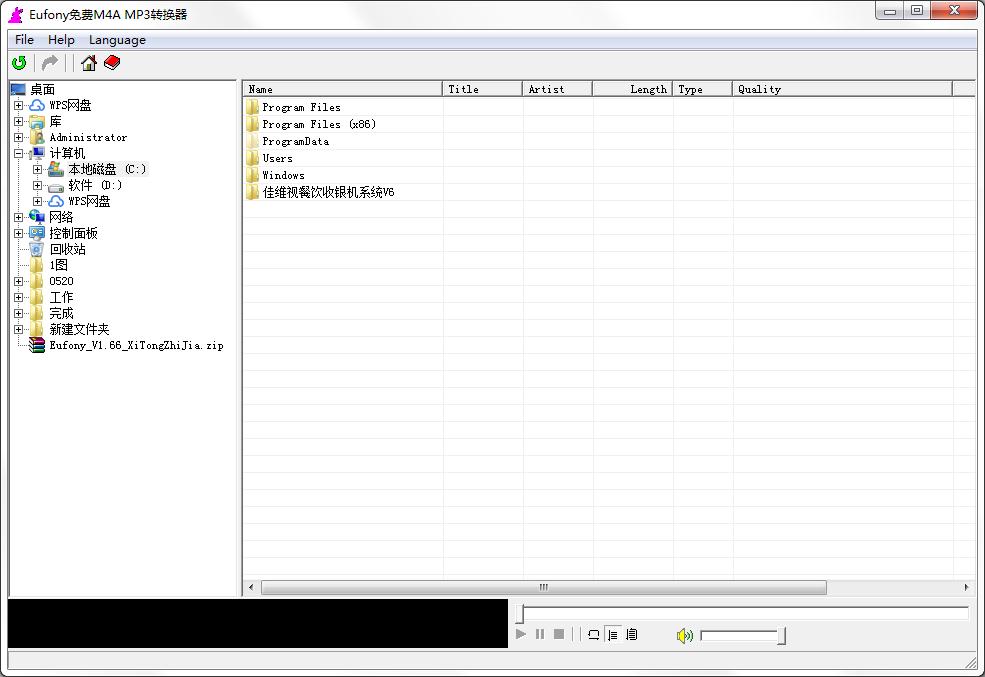This screenshot has width=985, height=677.
Task: Click the black video display area
Action: (x=258, y=623)
